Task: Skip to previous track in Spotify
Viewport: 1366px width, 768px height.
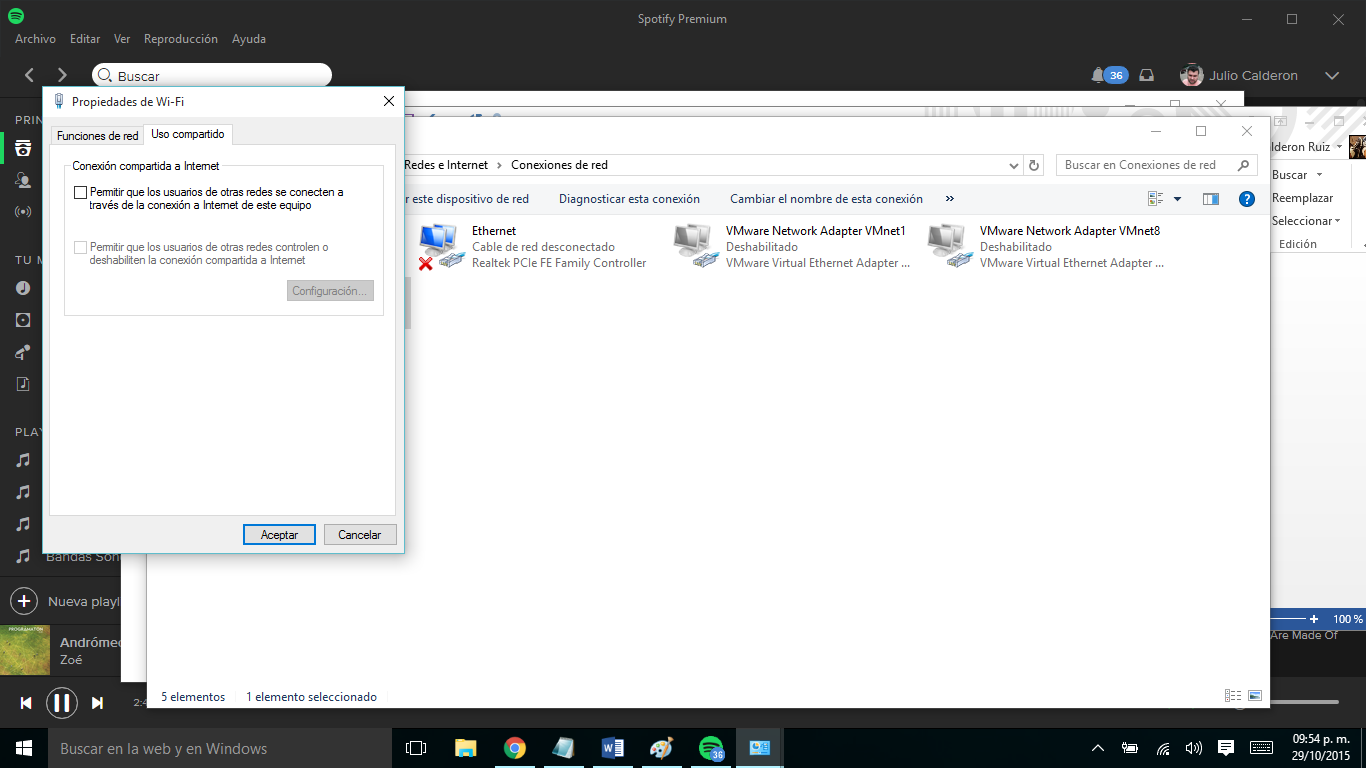Action: pos(26,703)
